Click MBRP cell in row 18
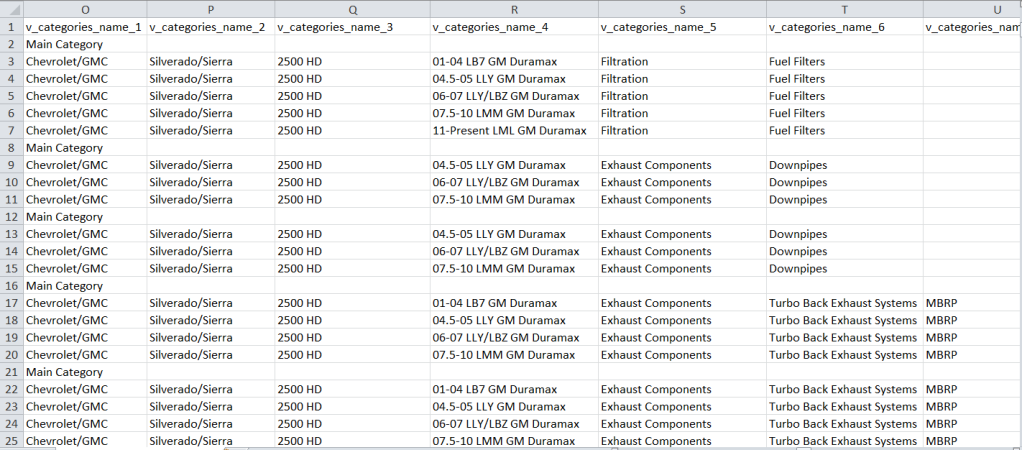 (972, 320)
